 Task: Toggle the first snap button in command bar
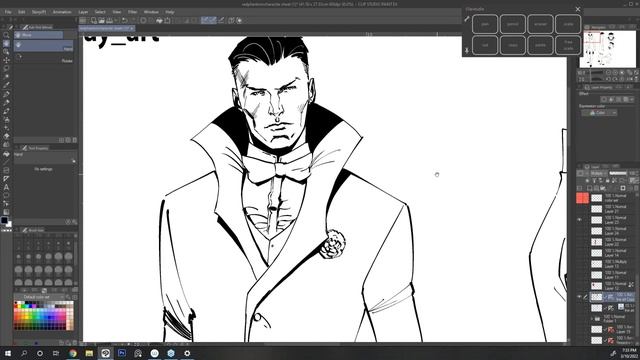pyautogui.click(x=204, y=20)
